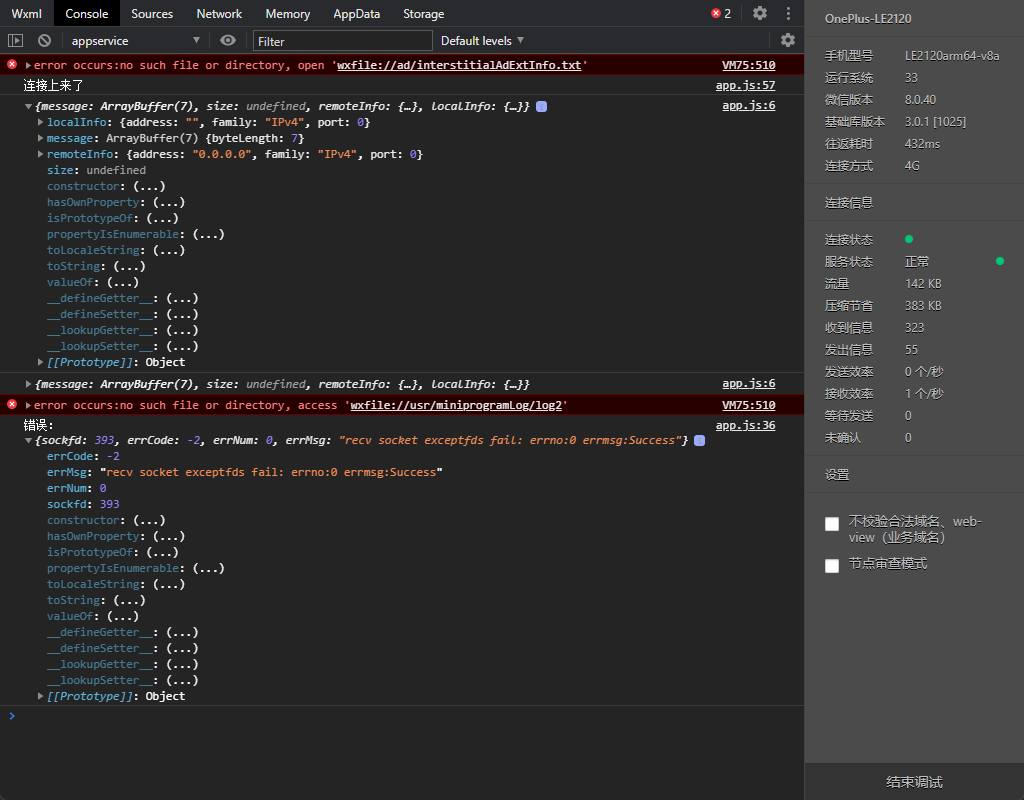Expand the second collapsed message object
This screenshot has height=800, width=1024.
28,384
